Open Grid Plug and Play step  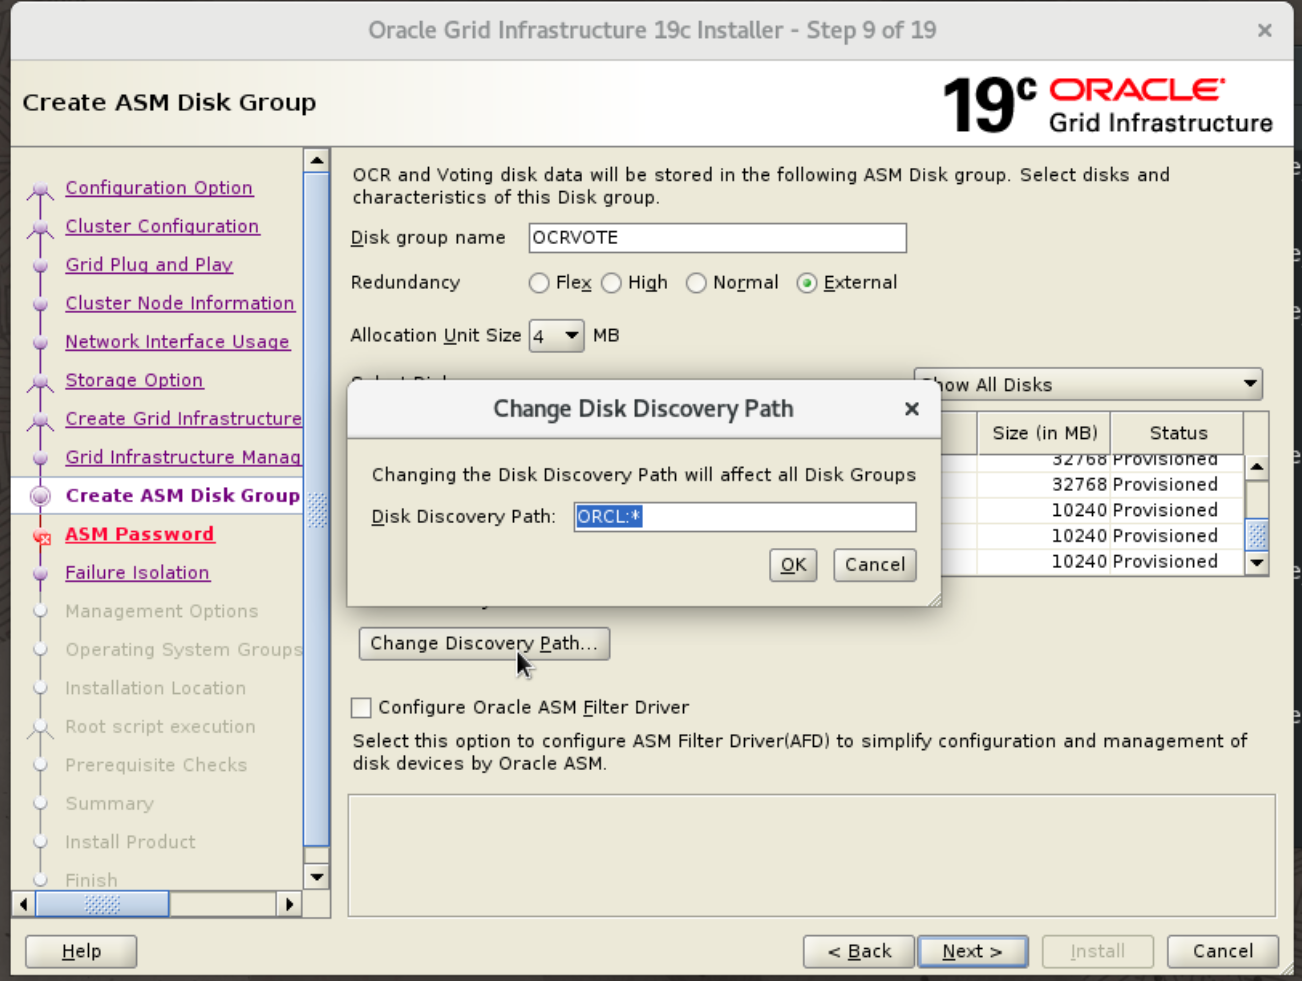pos(149,265)
